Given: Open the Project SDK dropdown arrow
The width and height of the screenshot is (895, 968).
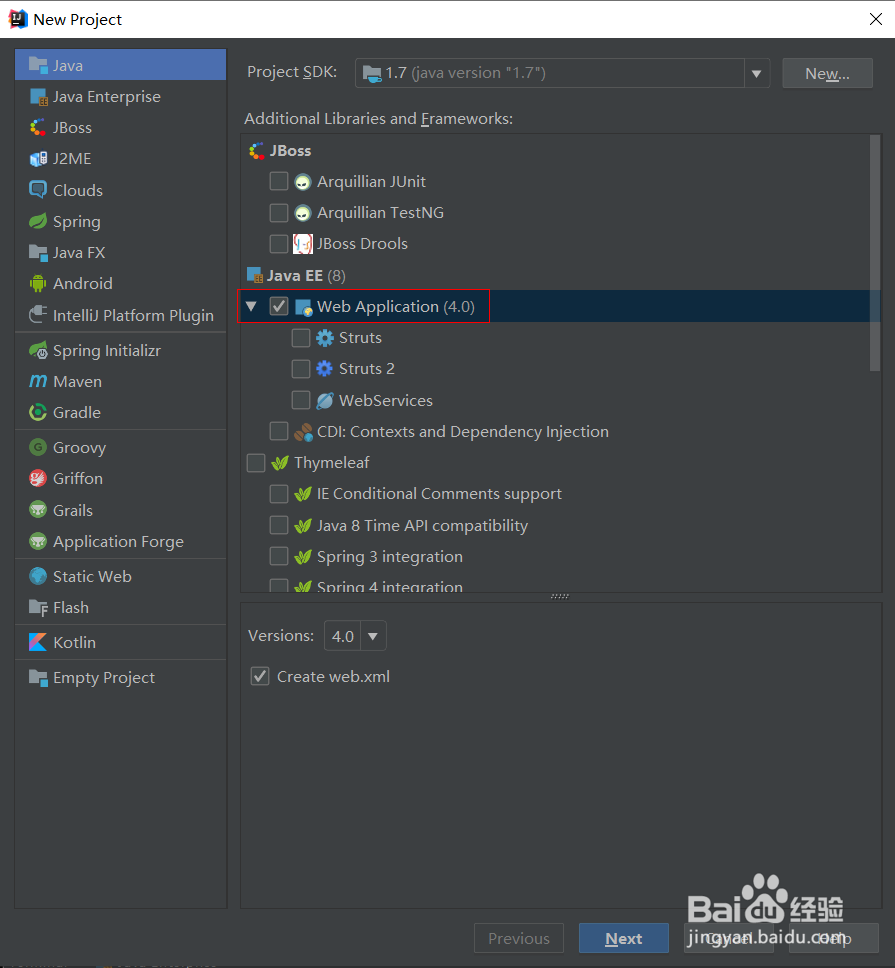Looking at the screenshot, I should (757, 73).
